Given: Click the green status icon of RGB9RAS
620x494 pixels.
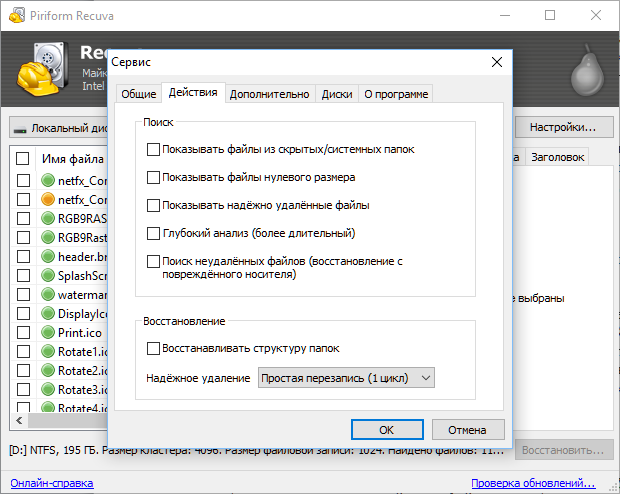Looking at the screenshot, I should pos(48,218).
